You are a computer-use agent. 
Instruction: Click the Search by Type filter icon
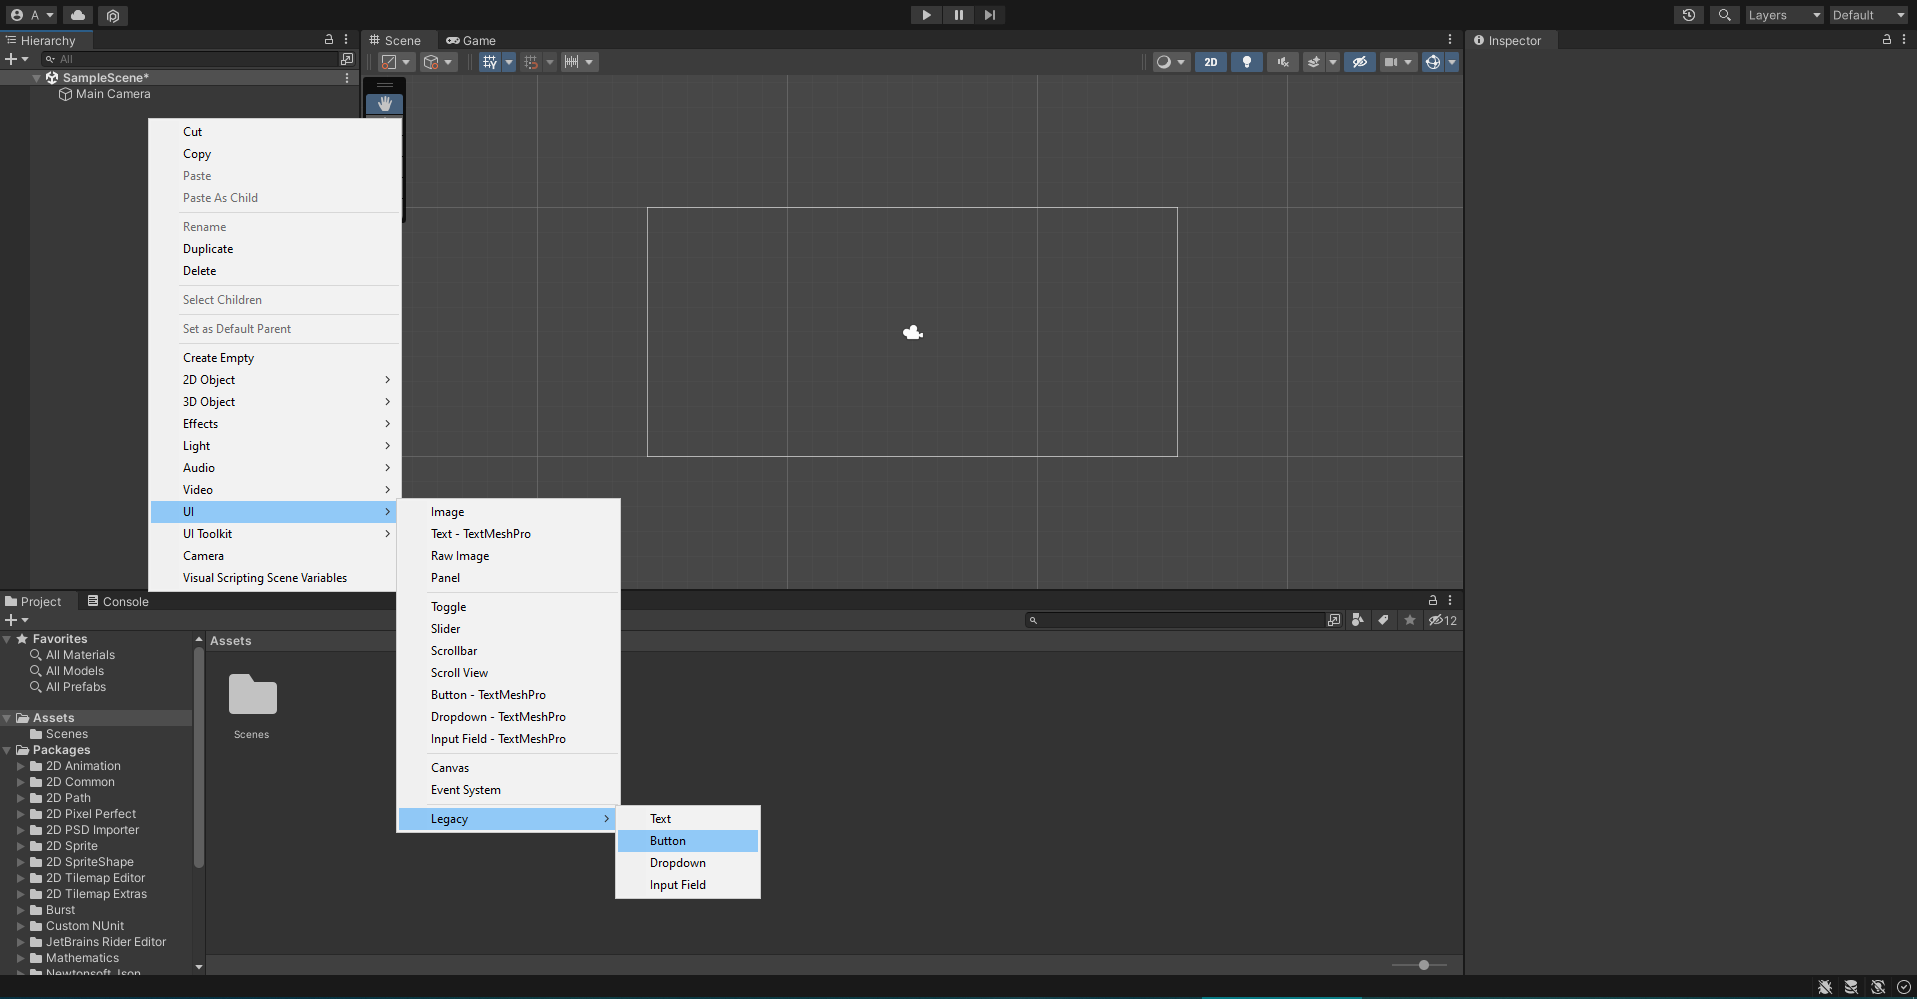pos(1357,620)
